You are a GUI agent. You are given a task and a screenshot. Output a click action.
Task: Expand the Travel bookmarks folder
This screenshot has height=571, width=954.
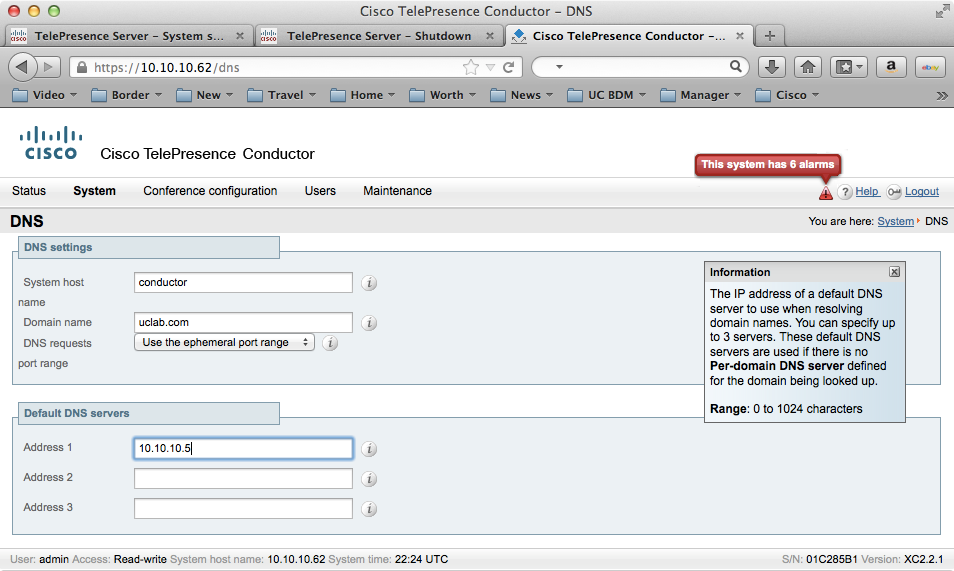coord(282,95)
